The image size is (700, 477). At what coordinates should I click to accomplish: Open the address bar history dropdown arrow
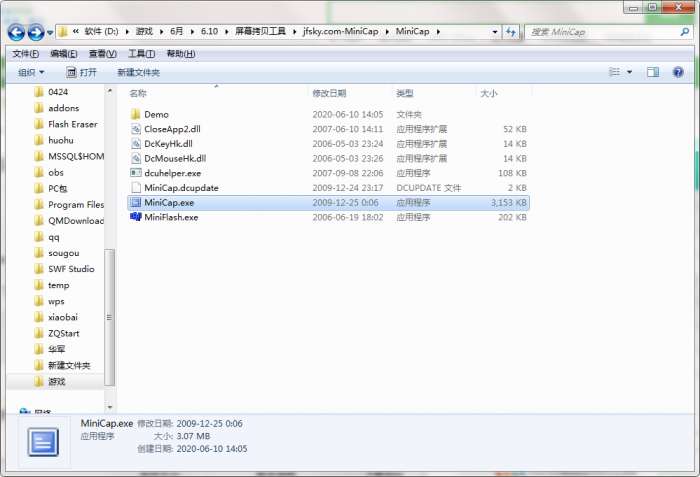click(x=495, y=32)
